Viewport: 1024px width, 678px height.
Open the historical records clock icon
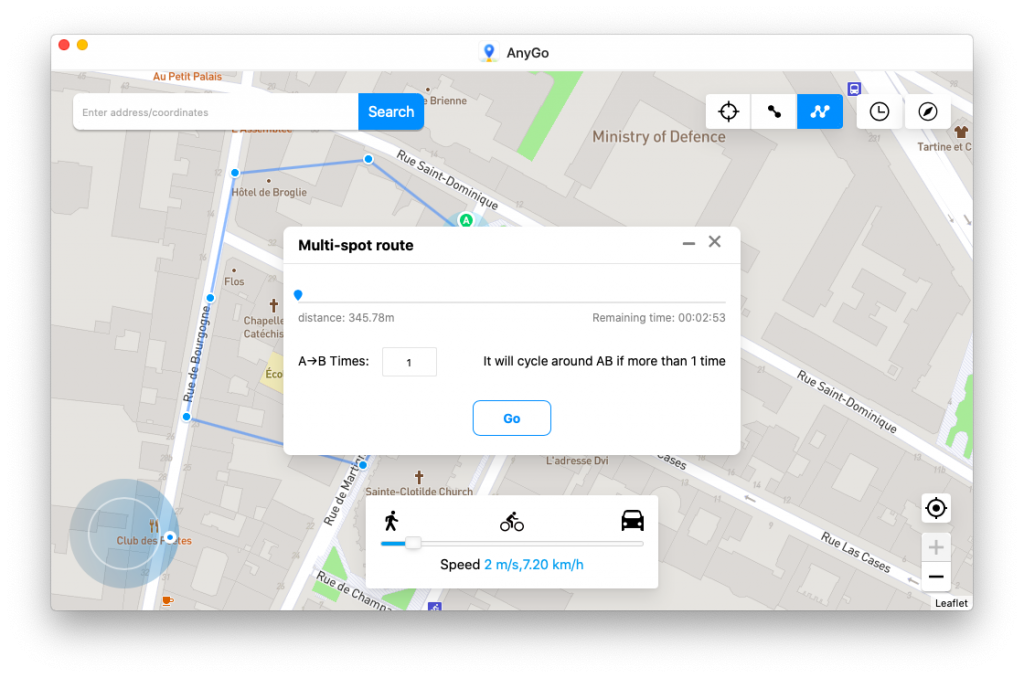click(879, 111)
